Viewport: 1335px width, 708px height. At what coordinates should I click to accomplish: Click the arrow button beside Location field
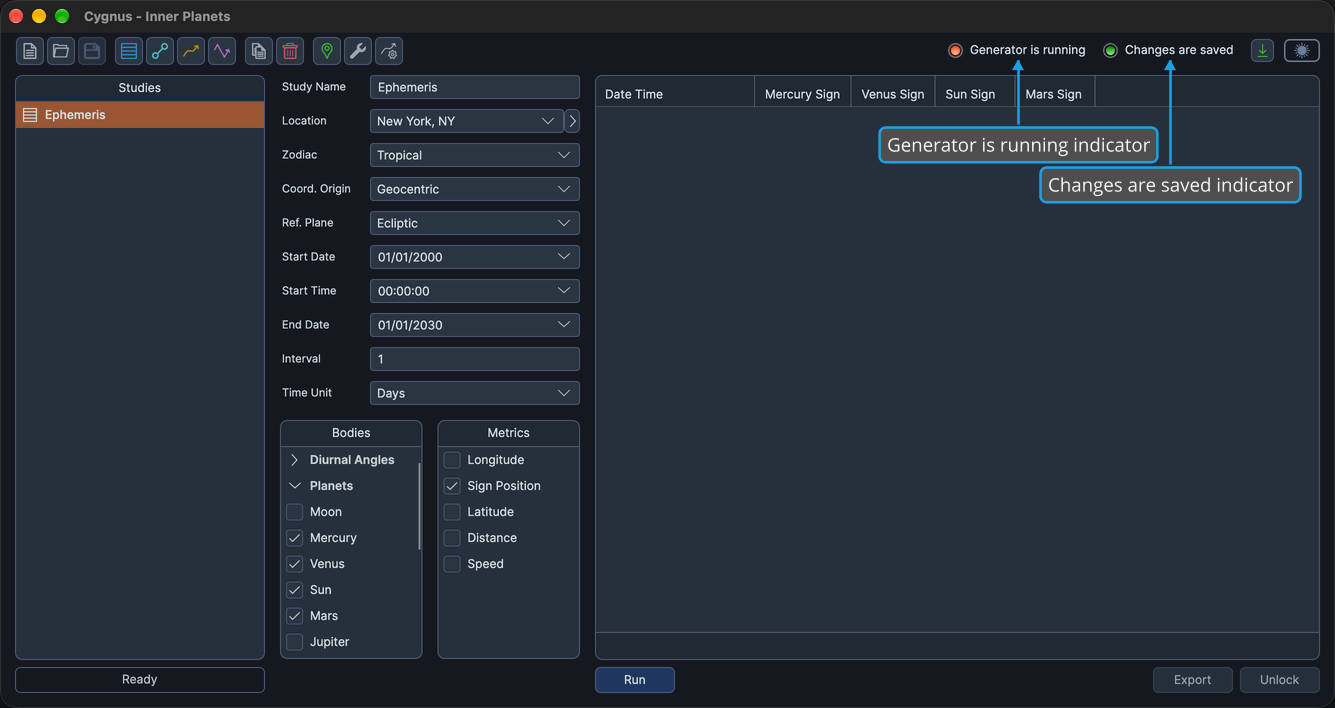(572, 121)
